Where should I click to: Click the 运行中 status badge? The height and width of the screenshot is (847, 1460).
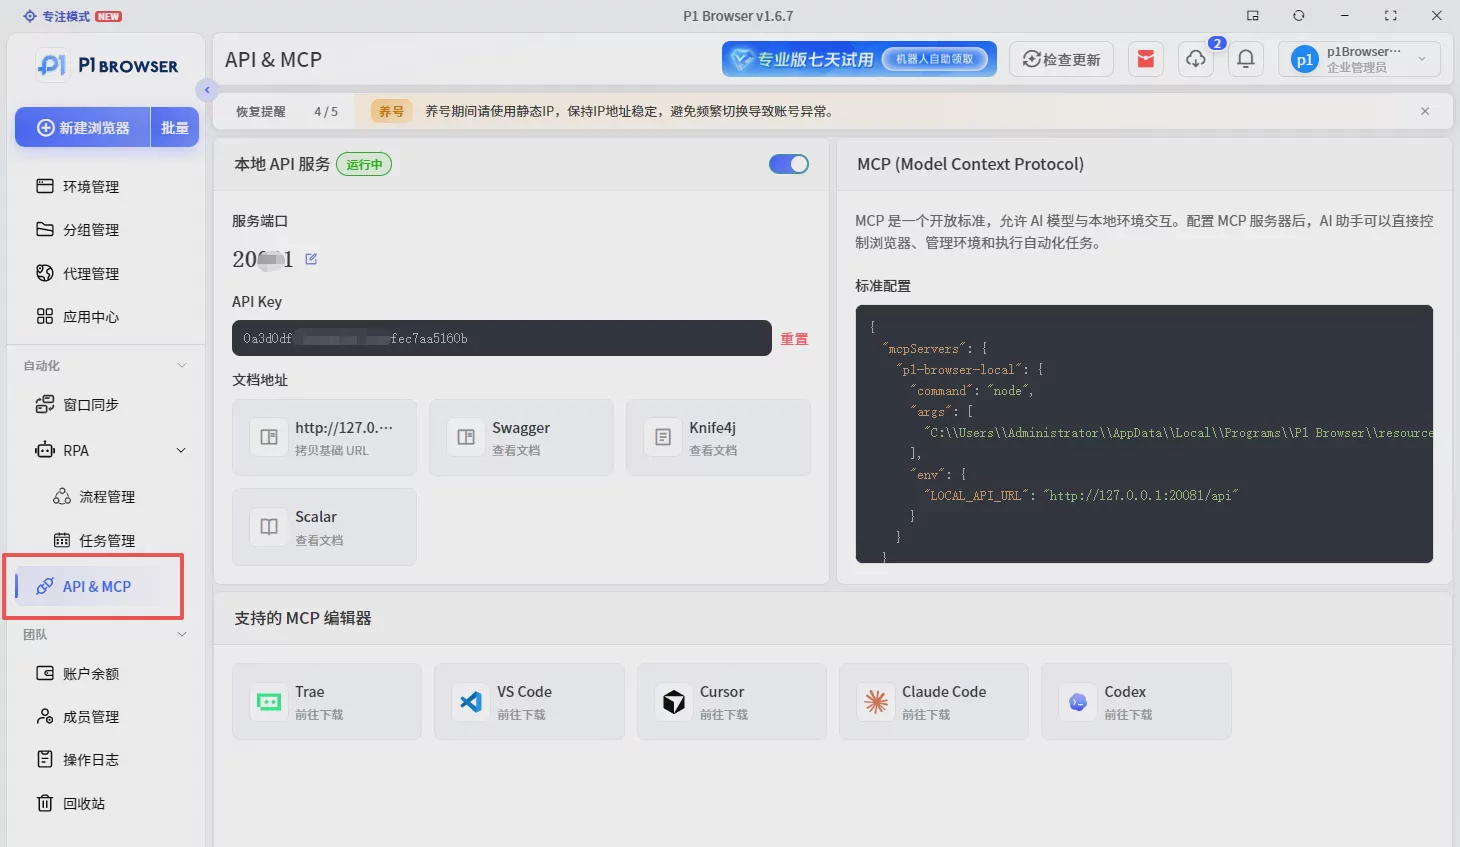tap(364, 164)
